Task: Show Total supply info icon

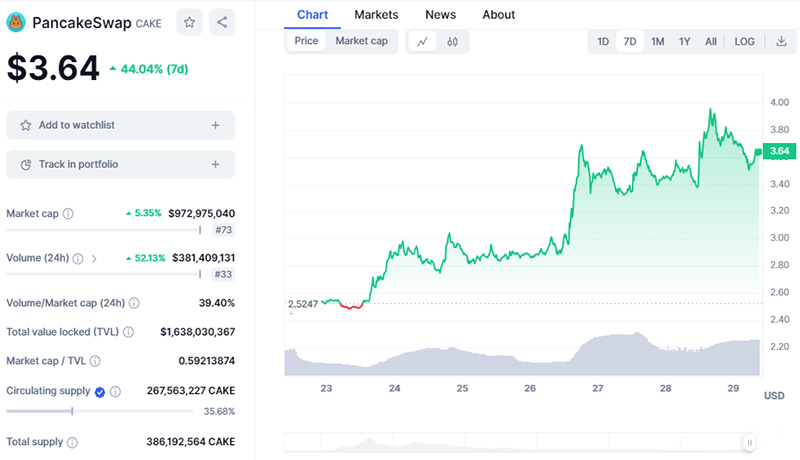Action: pos(72,442)
